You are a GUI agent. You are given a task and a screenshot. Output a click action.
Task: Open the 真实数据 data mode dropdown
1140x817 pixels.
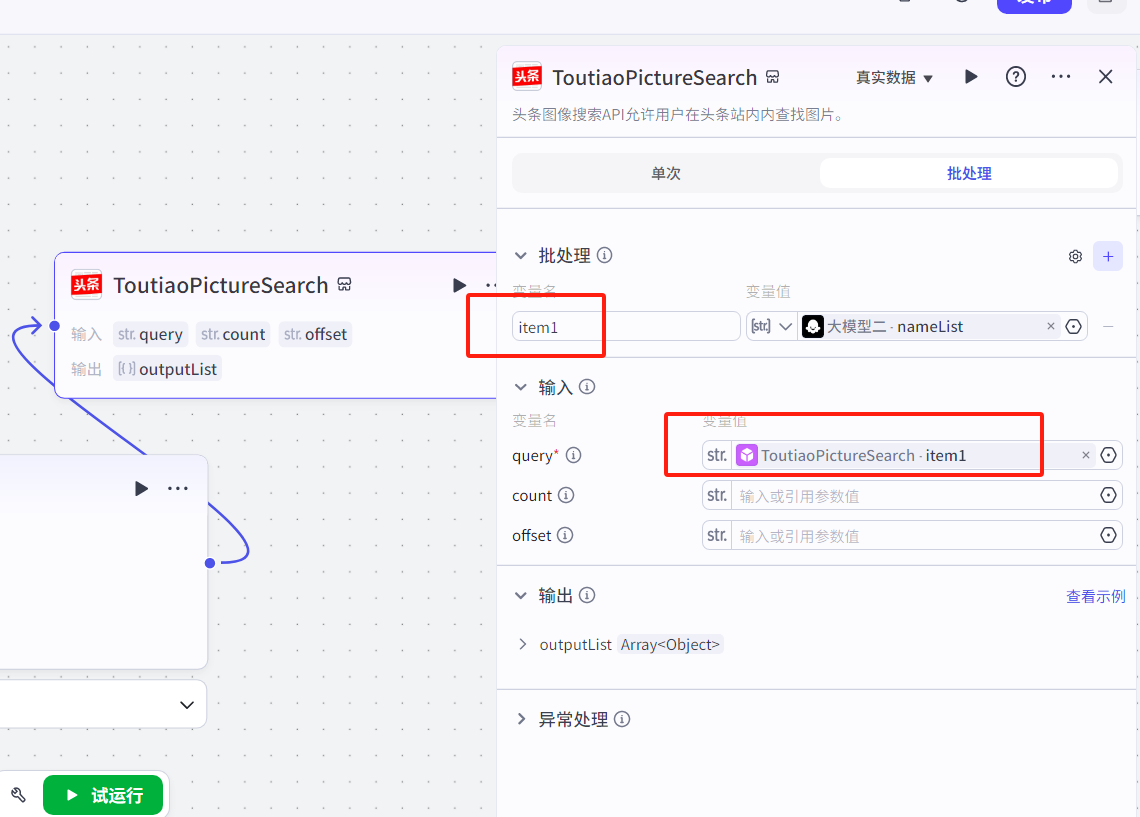[894, 77]
